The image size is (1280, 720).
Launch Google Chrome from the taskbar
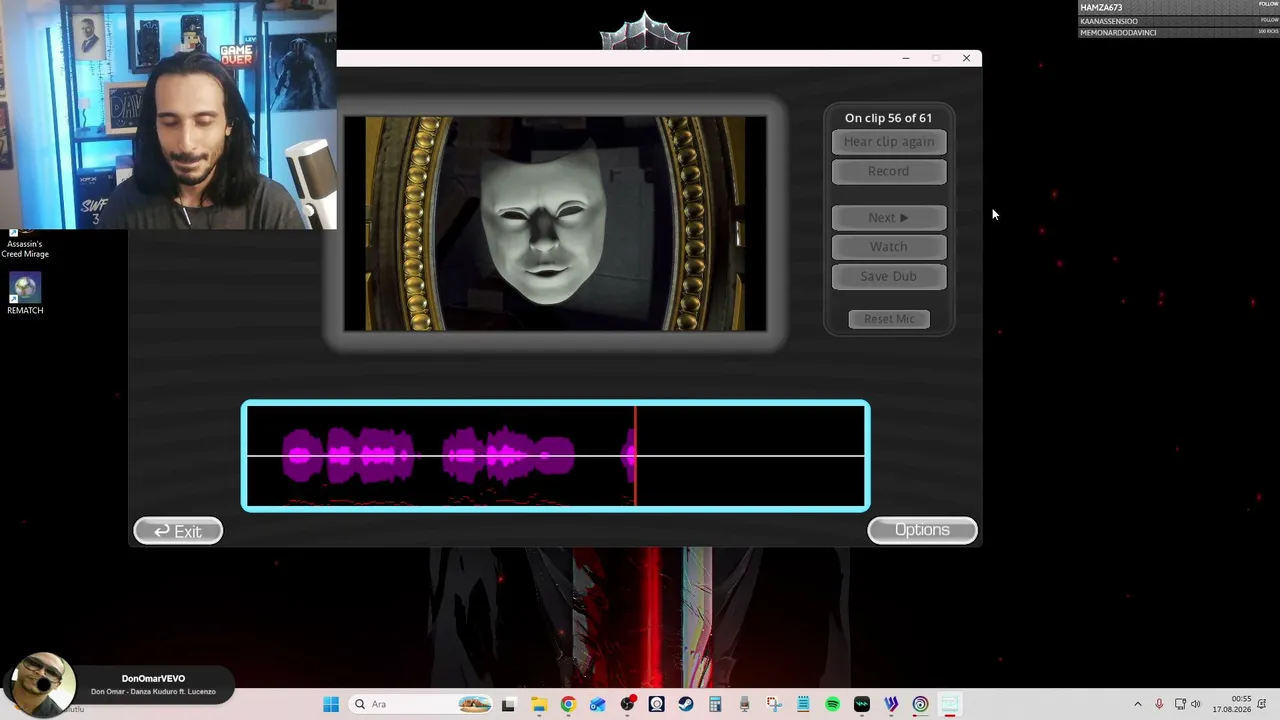[x=568, y=704]
